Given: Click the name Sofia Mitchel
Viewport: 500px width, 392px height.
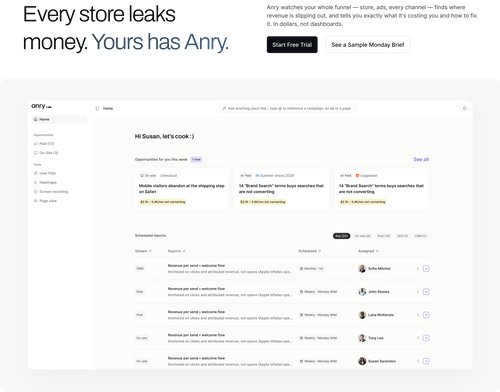Looking at the screenshot, I should click(x=379, y=269).
